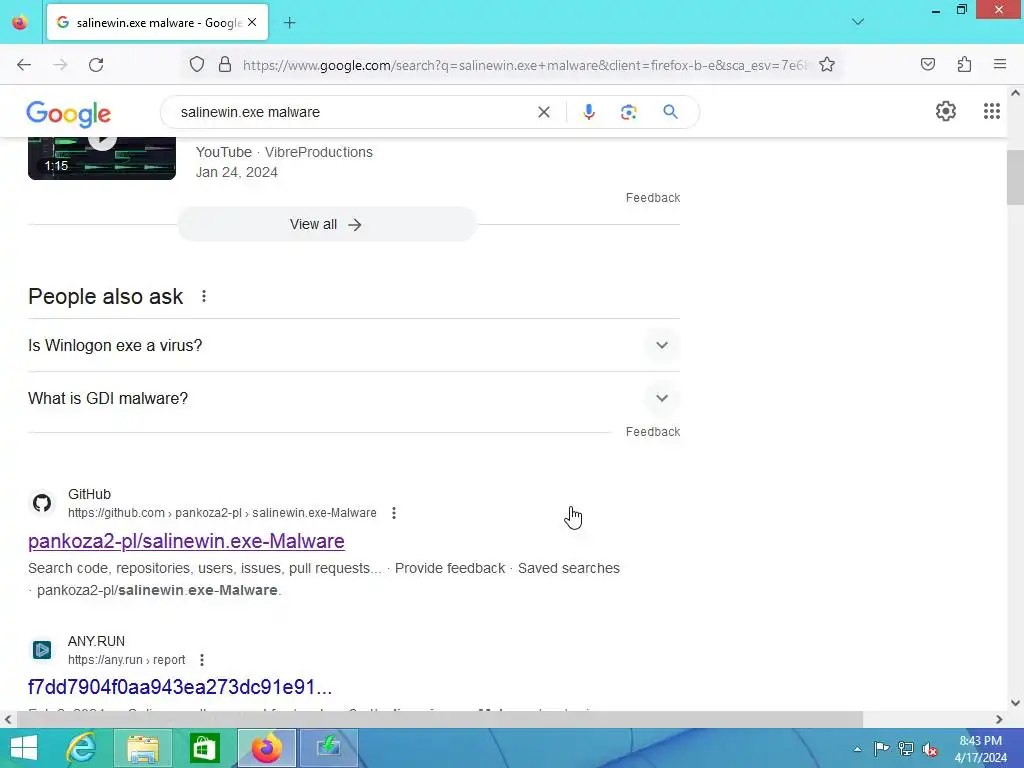
Task: Open the green-arrow installer taskbar app
Action: tap(328, 748)
